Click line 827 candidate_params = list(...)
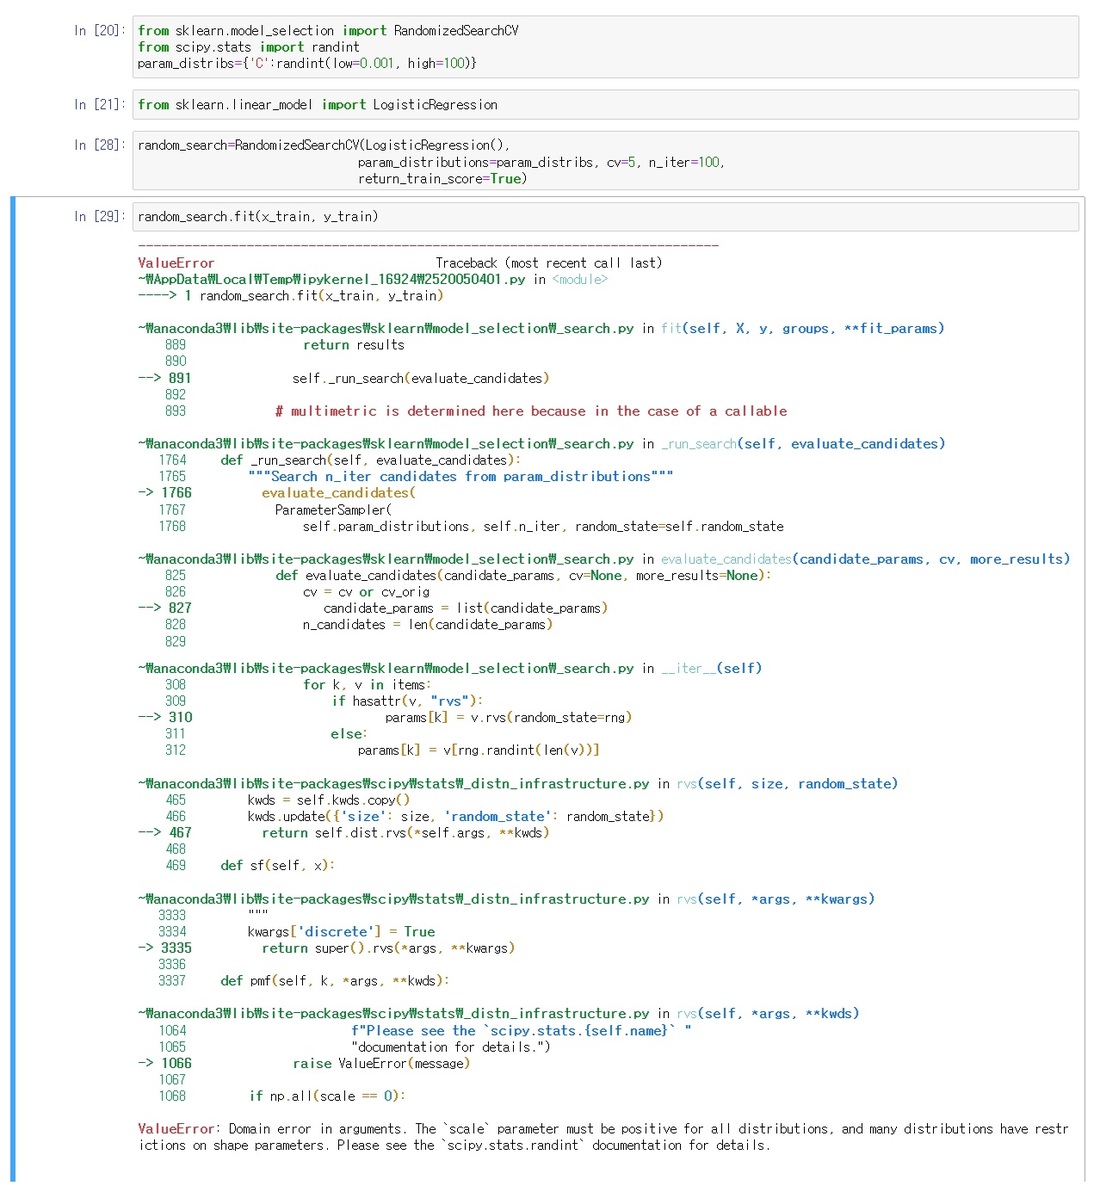1100x1192 pixels. click(465, 608)
